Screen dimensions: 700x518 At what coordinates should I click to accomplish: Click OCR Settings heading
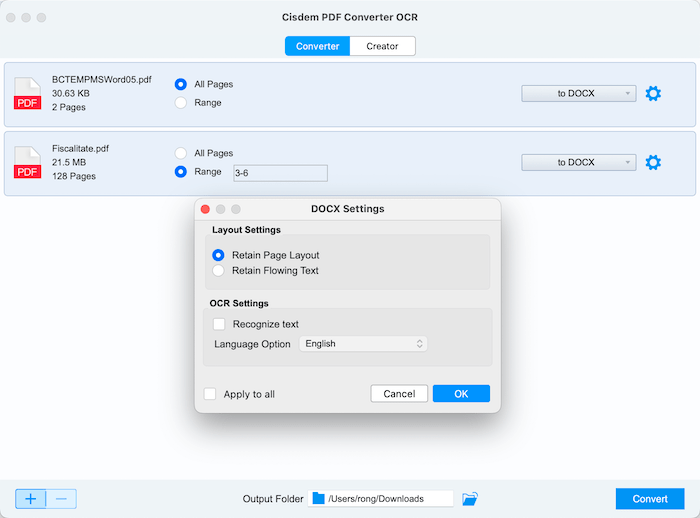[x=239, y=303]
